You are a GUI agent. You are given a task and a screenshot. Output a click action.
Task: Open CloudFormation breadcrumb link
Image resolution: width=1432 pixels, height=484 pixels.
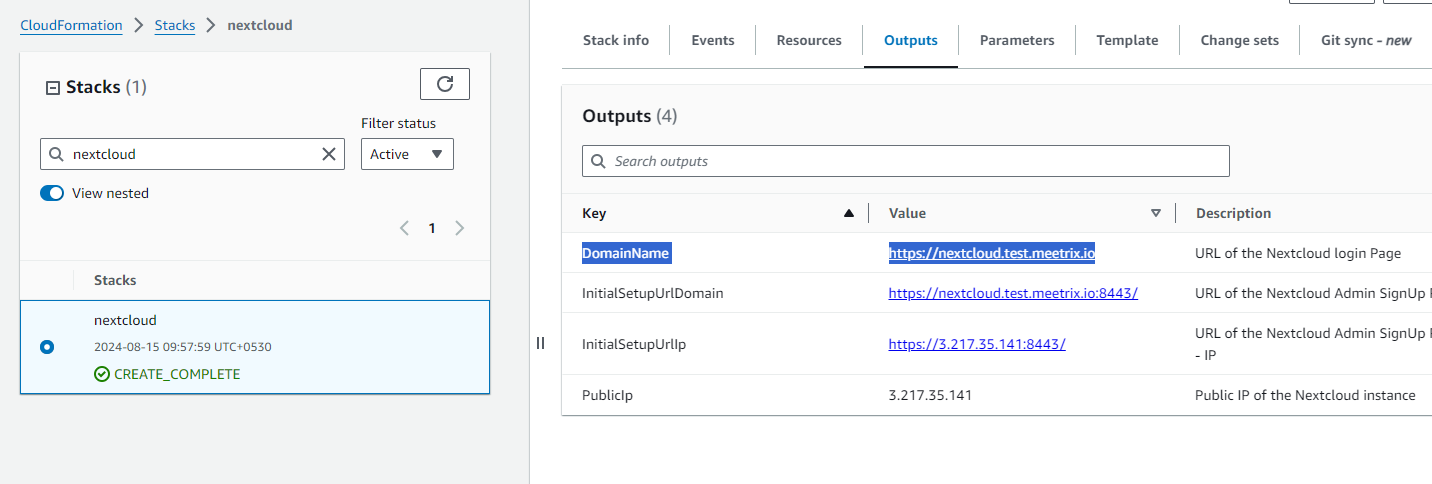pyautogui.click(x=71, y=25)
